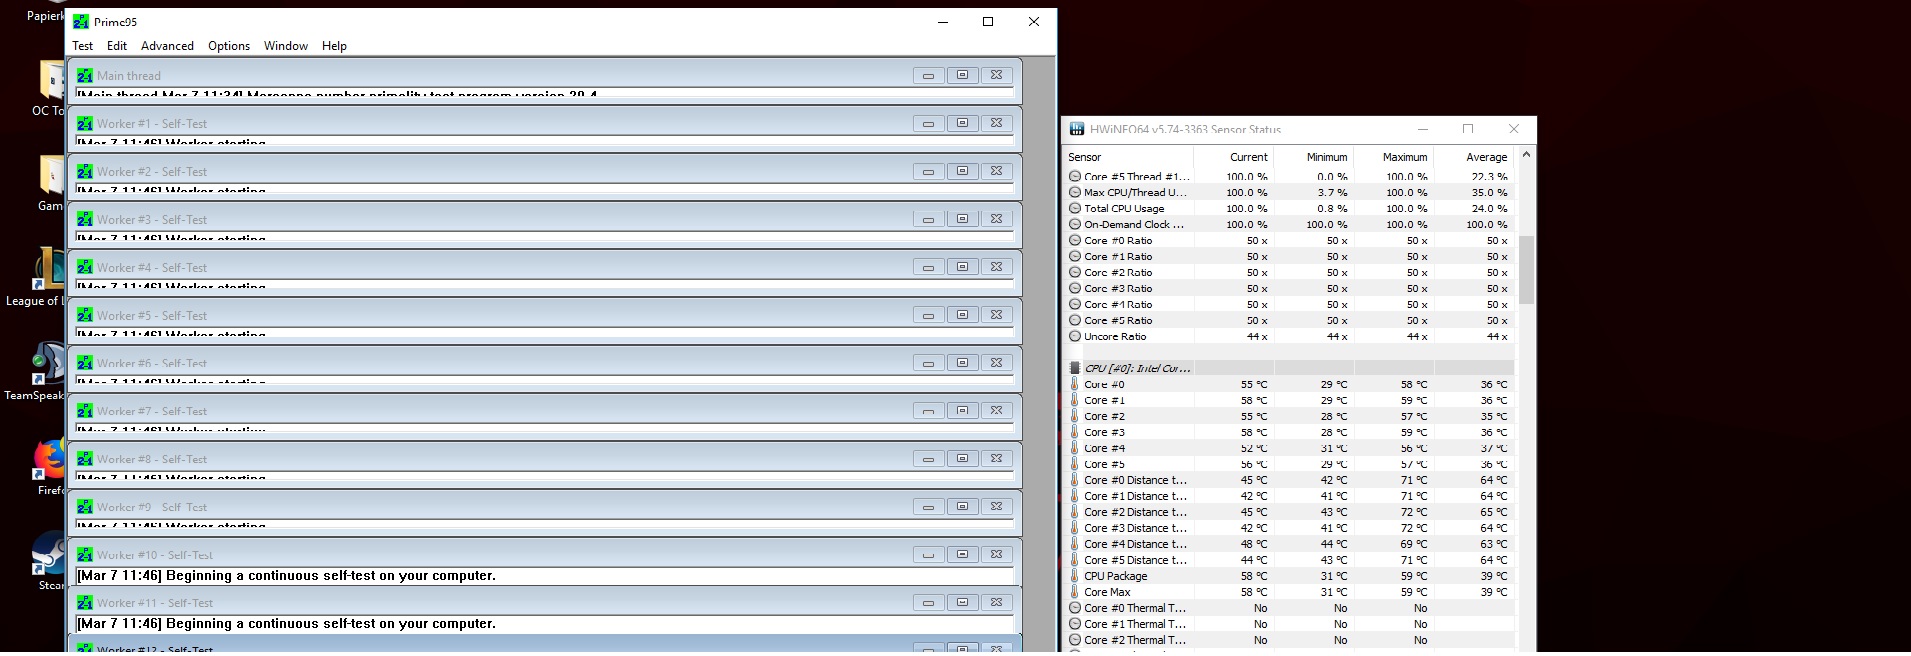This screenshot has height=656, width=1911.
Task: Open the Options menu in Prime95
Action: click(x=229, y=46)
